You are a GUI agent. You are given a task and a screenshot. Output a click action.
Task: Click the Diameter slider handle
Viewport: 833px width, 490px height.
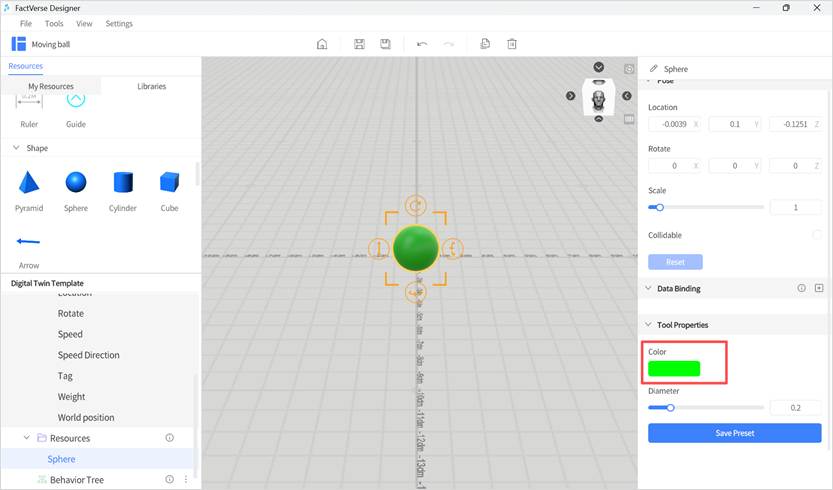(670, 408)
